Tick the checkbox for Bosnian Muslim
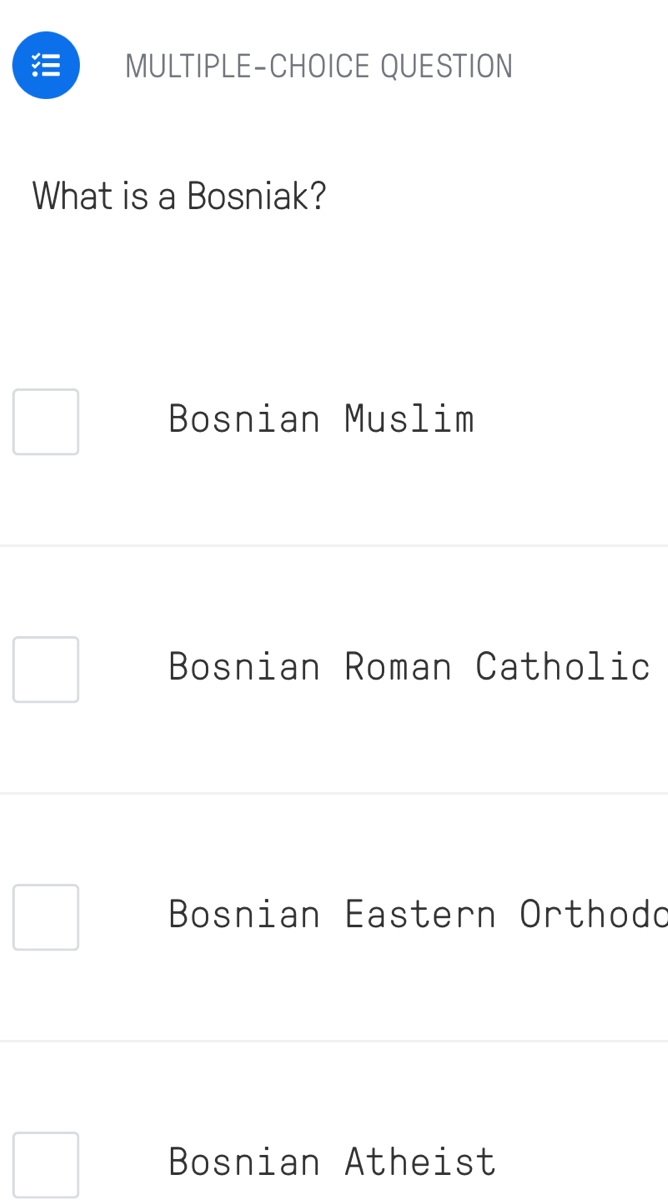Image resolution: width=668 pixels, height=1202 pixels. tap(46, 422)
